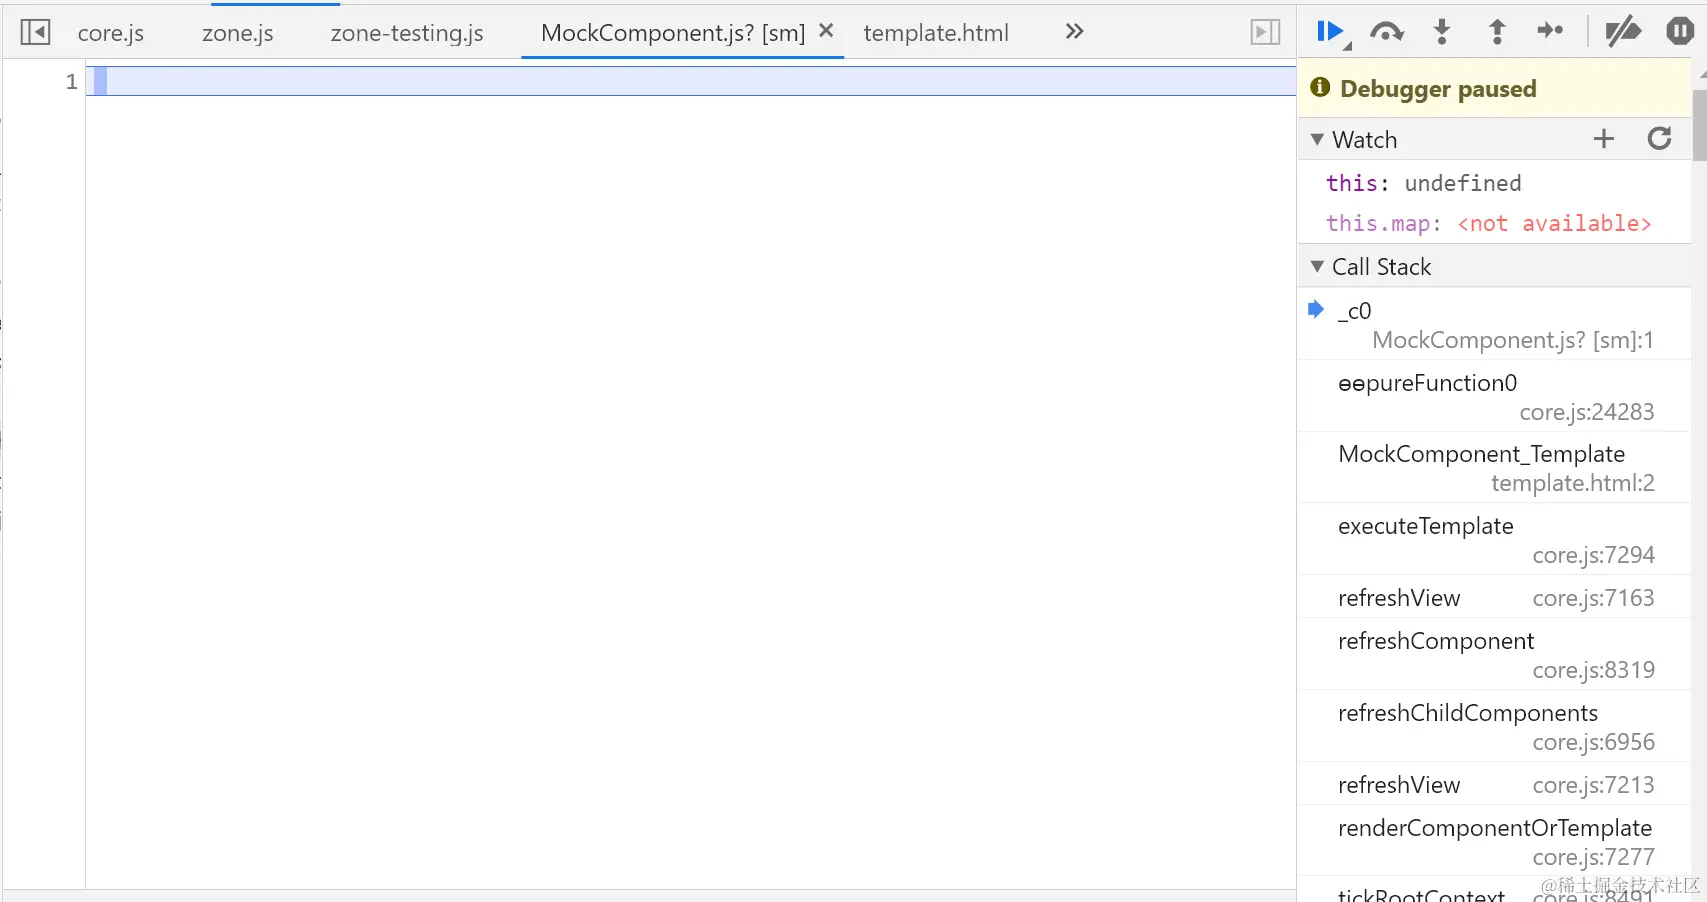Refresh watch expressions
The height and width of the screenshot is (902, 1707).
(x=1660, y=139)
